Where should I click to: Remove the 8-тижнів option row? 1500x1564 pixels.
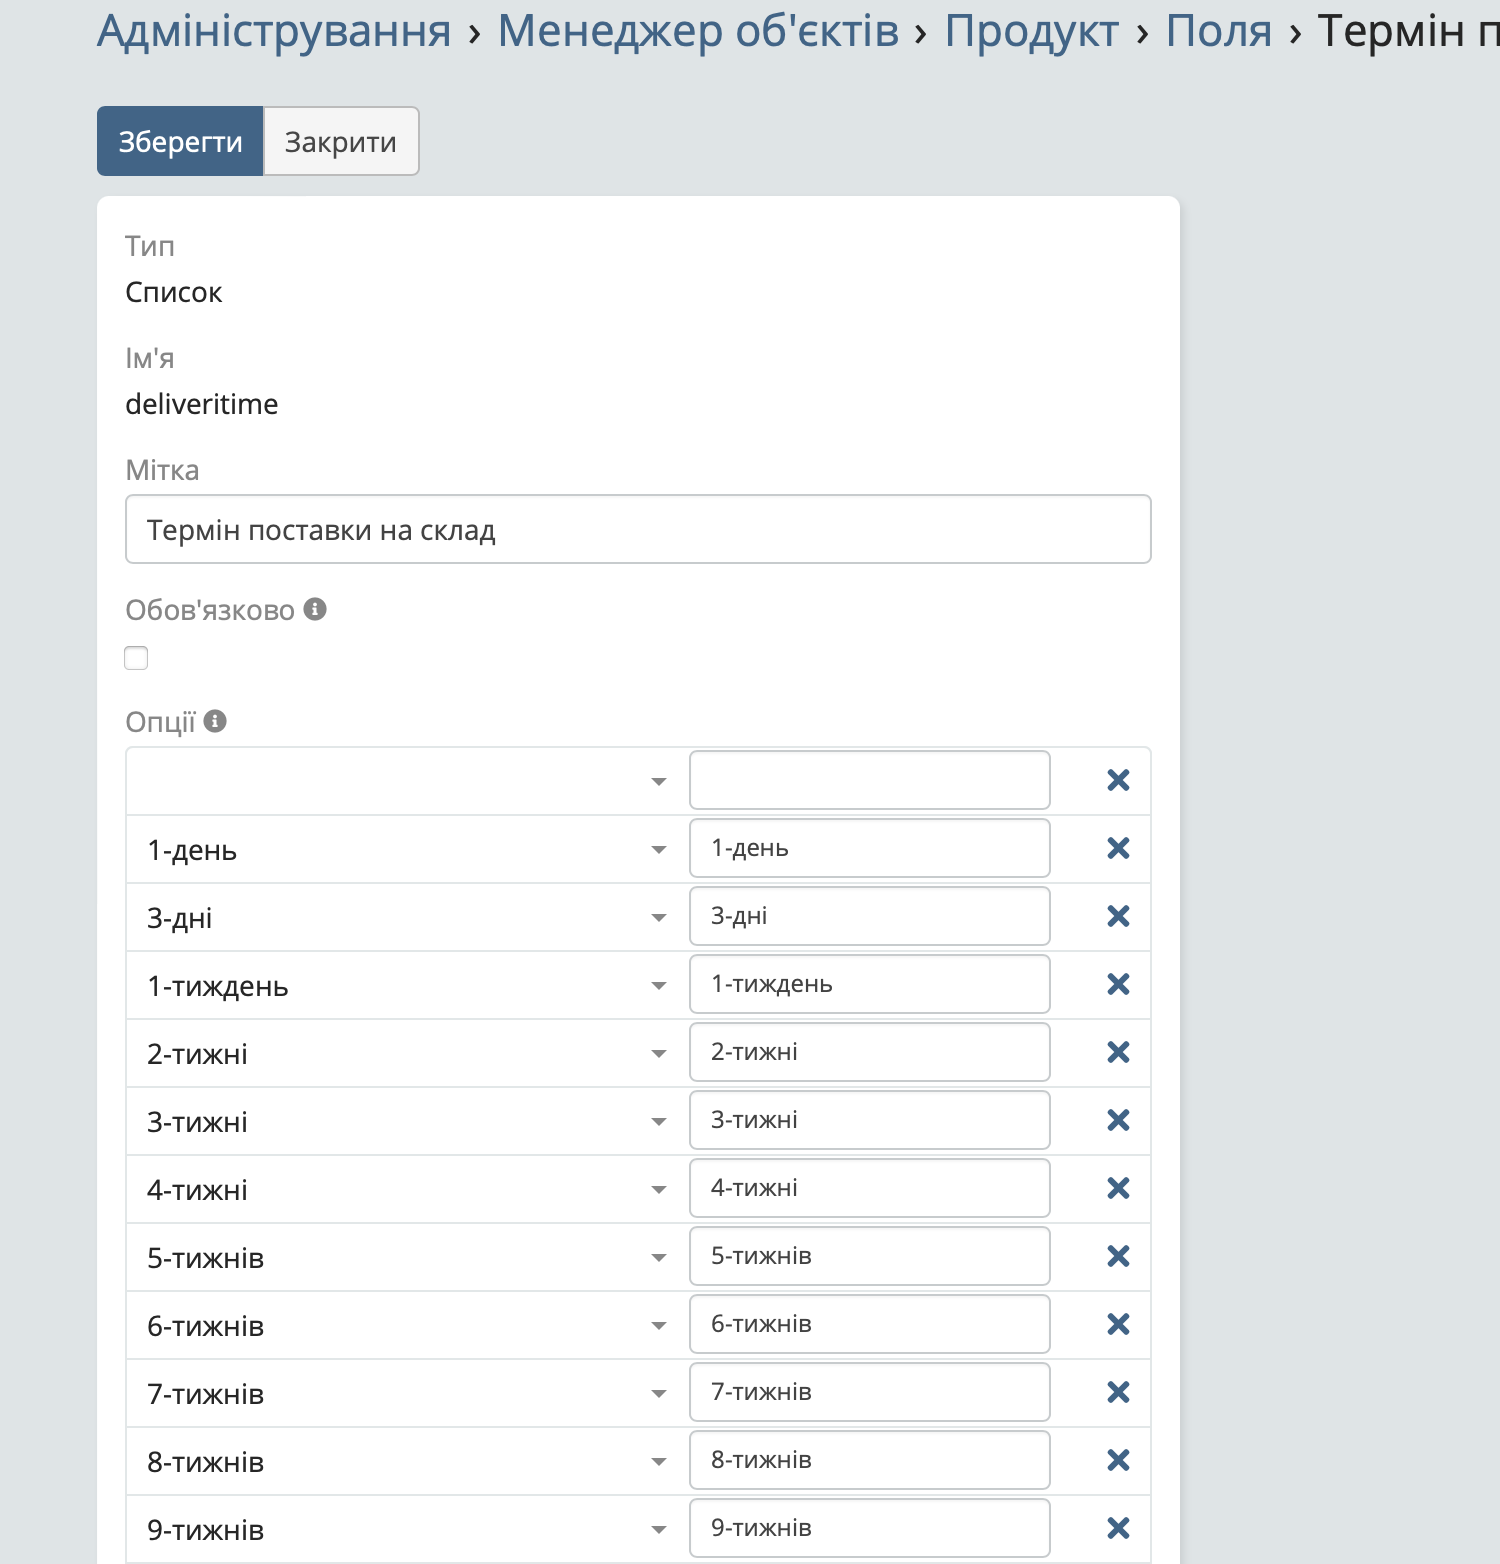click(x=1118, y=1461)
